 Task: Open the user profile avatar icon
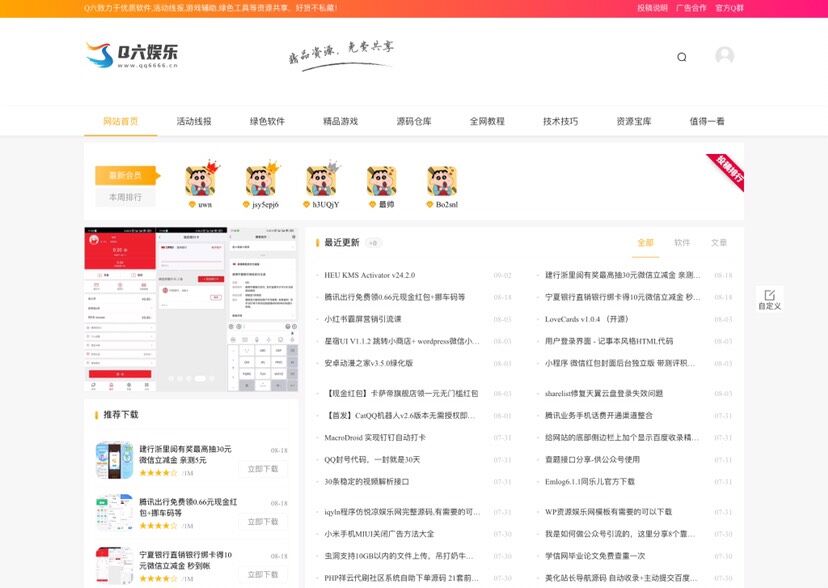pos(724,55)
